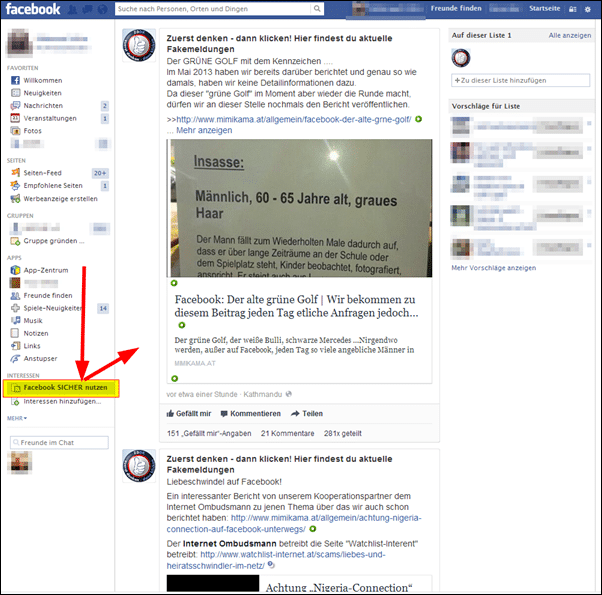
Task: Click the Musik sidebar icon
Action: click(15, 321)
